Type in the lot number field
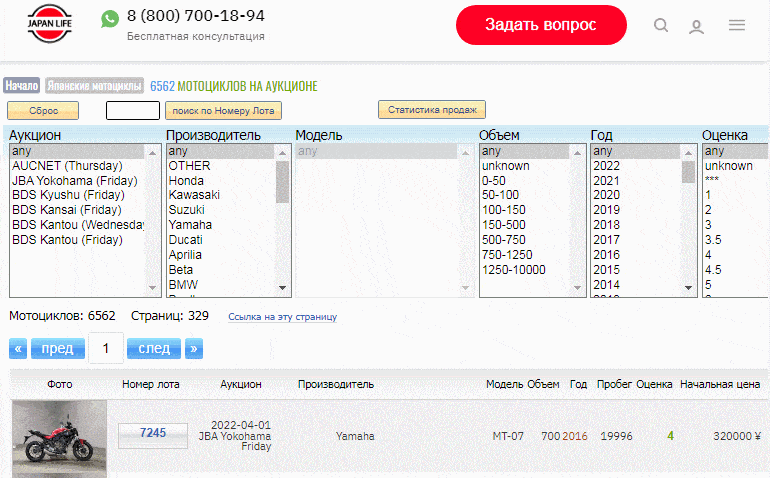 (x=132, y=111)
